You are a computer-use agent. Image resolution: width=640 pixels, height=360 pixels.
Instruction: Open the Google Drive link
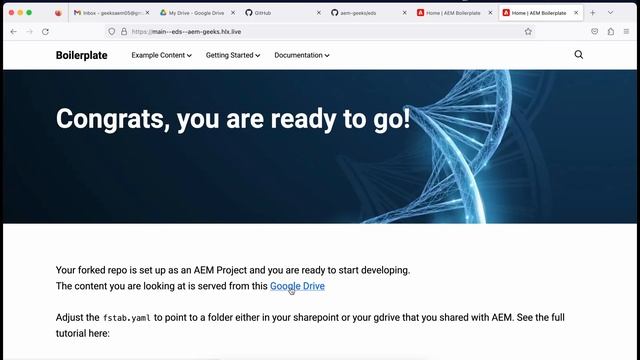tap(297, 286)
